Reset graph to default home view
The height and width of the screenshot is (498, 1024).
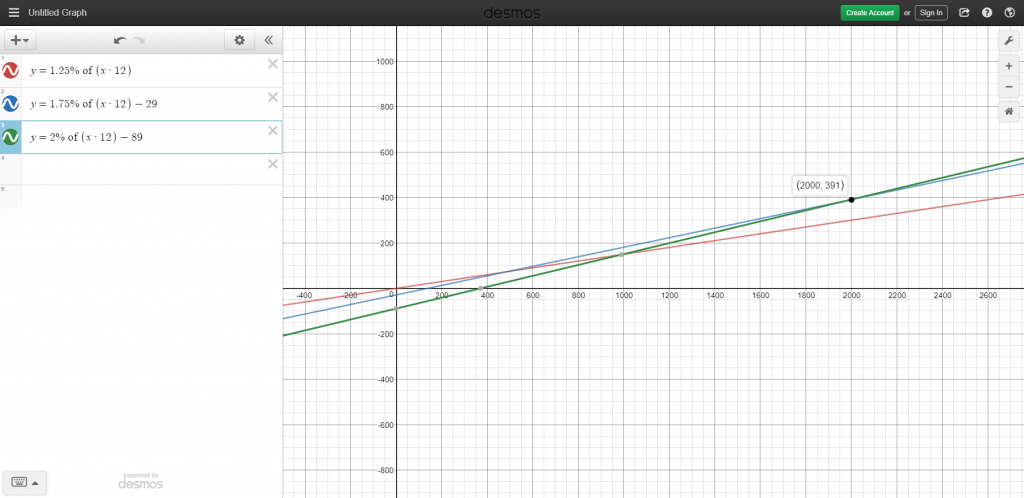[1009, 112]
